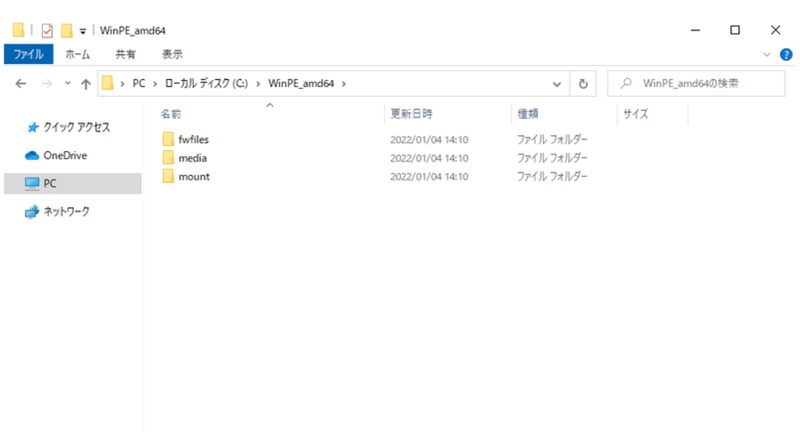Image resolution: width=800 pixels, height=432 pixels.
Task: Open the ファイル ribbon tab
Action: [29, 54]
